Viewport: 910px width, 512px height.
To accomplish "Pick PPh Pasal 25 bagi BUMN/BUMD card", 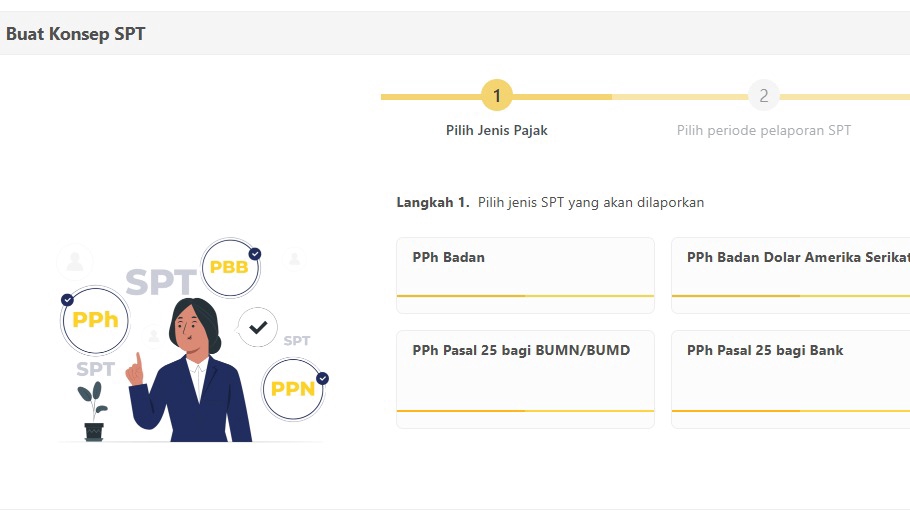I will (x=525, y=379).
